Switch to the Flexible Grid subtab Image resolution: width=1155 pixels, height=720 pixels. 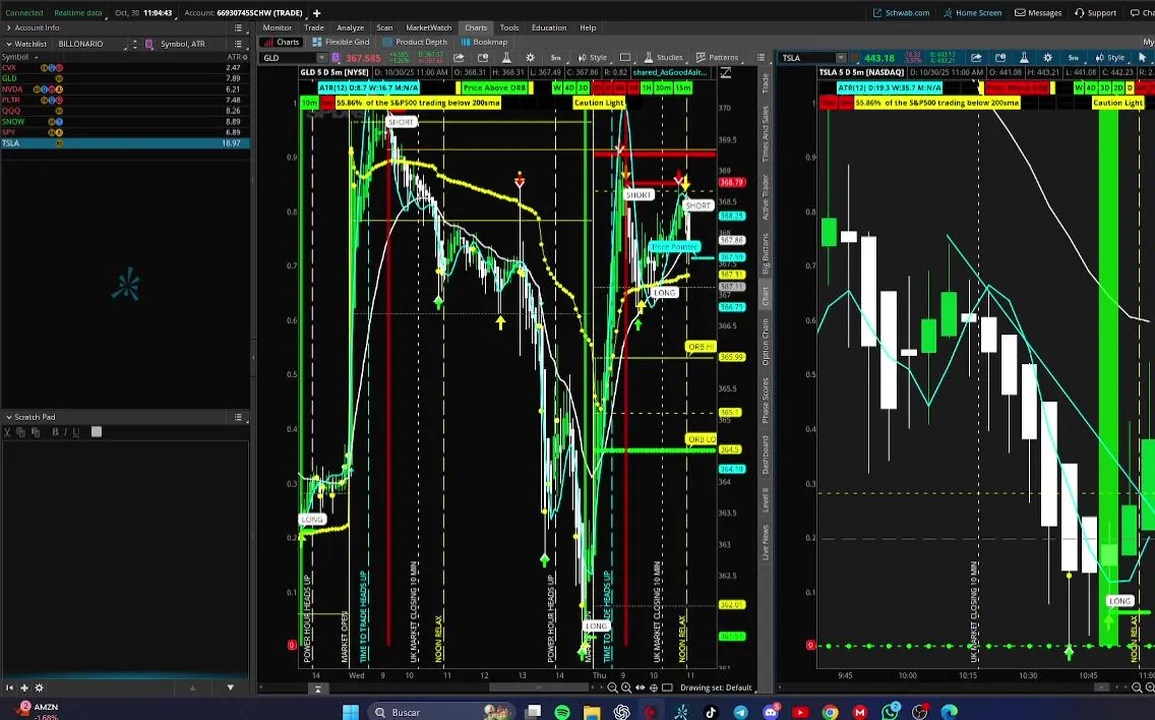pos(340,42)
